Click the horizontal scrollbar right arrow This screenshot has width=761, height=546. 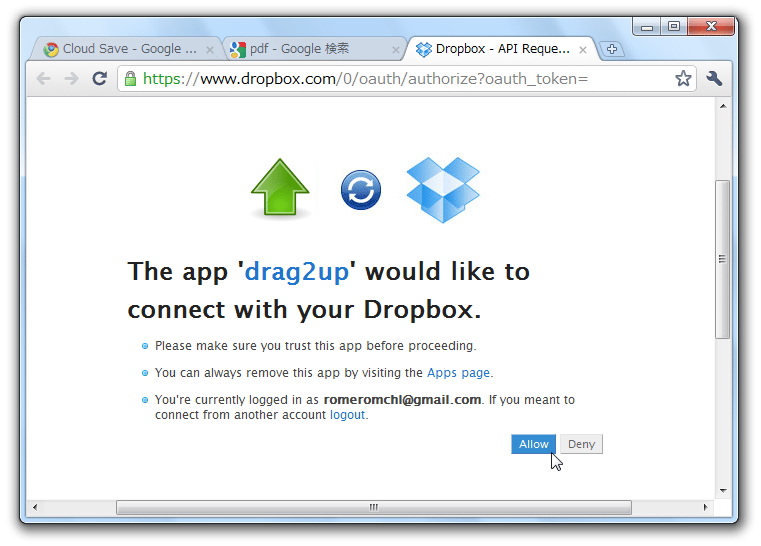pyautogui.click(x=705, y=508)
